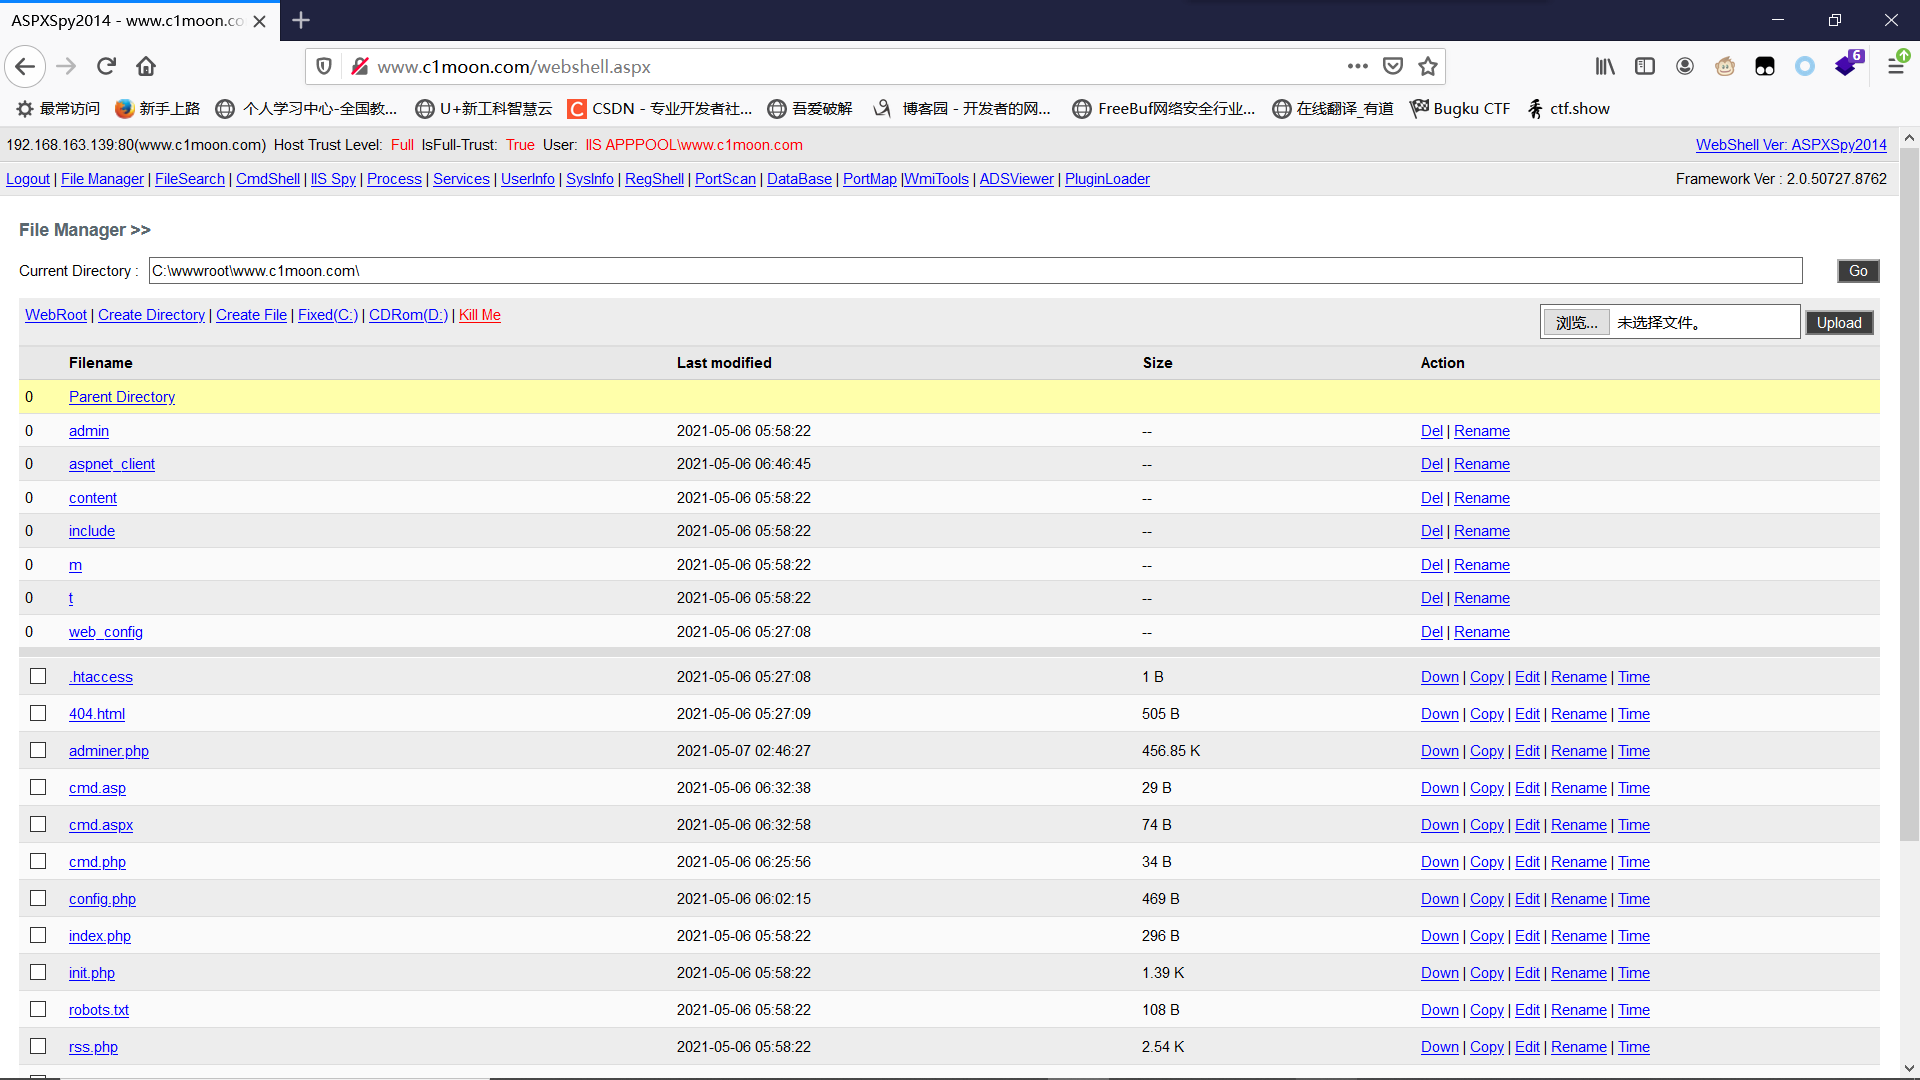This screenshot has width=1920, height=1080.
Task: Check the adminer.php file checkbox
Action: tap(38, 750)
